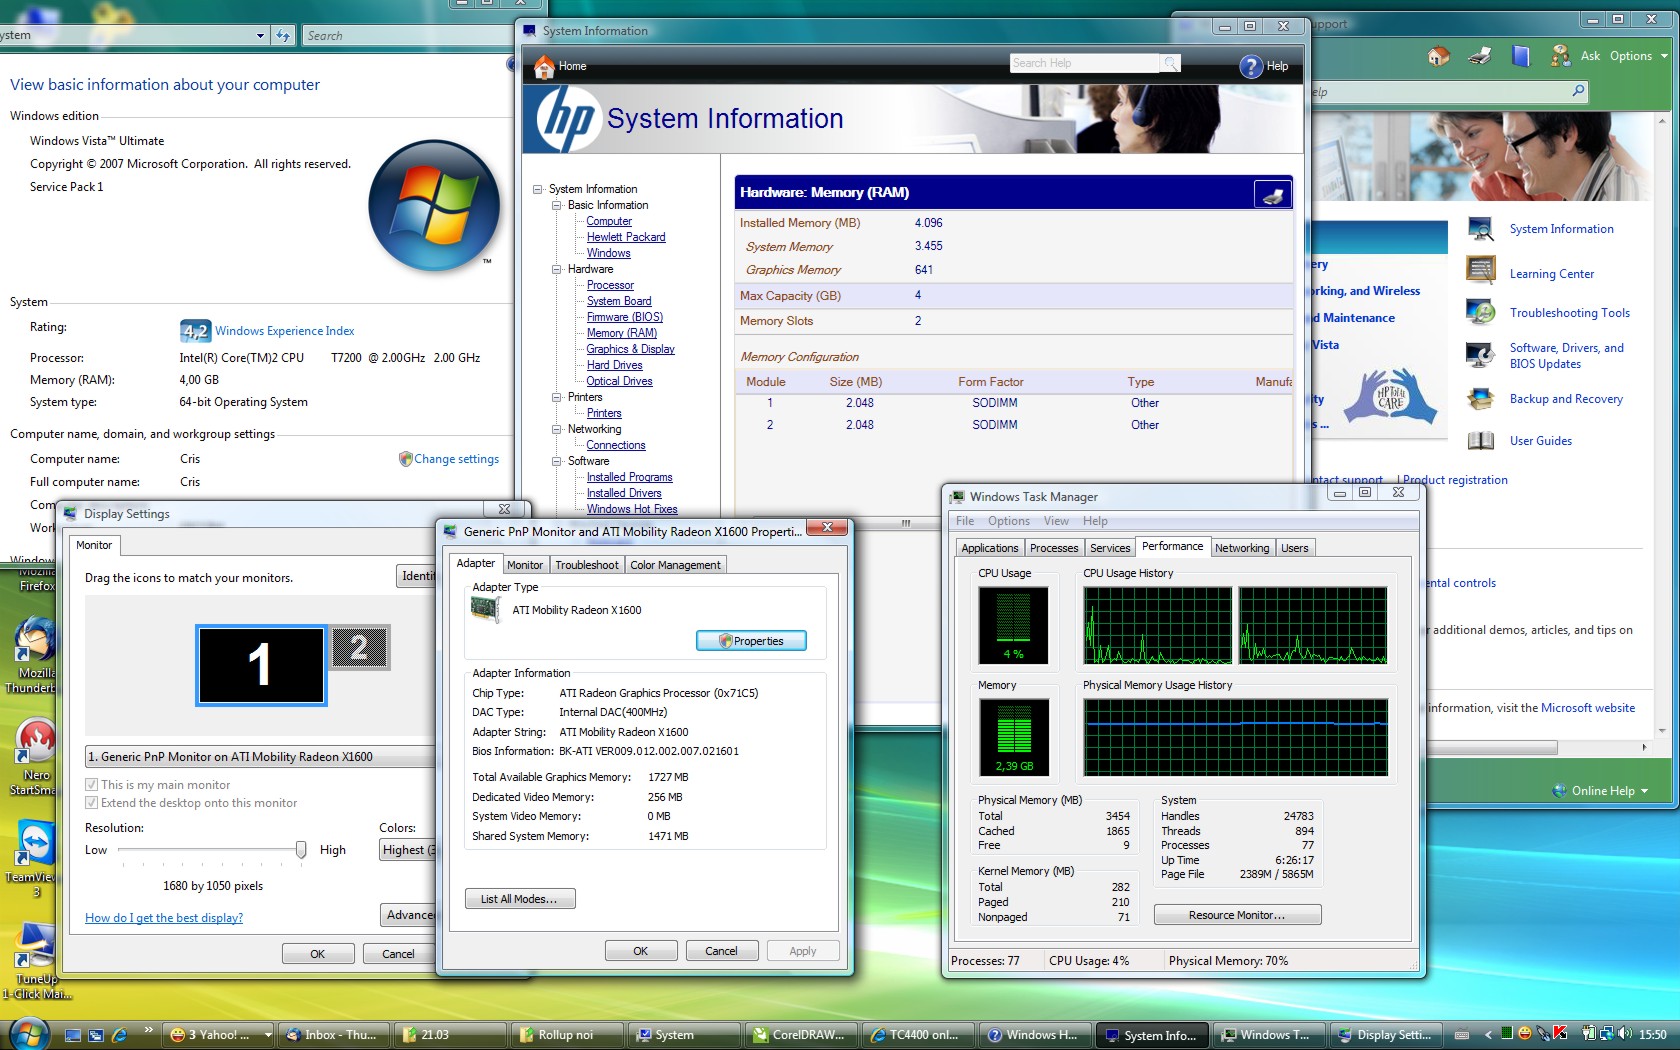
Task: Click the Resource Monitor button
Action: click(1237, 915)
